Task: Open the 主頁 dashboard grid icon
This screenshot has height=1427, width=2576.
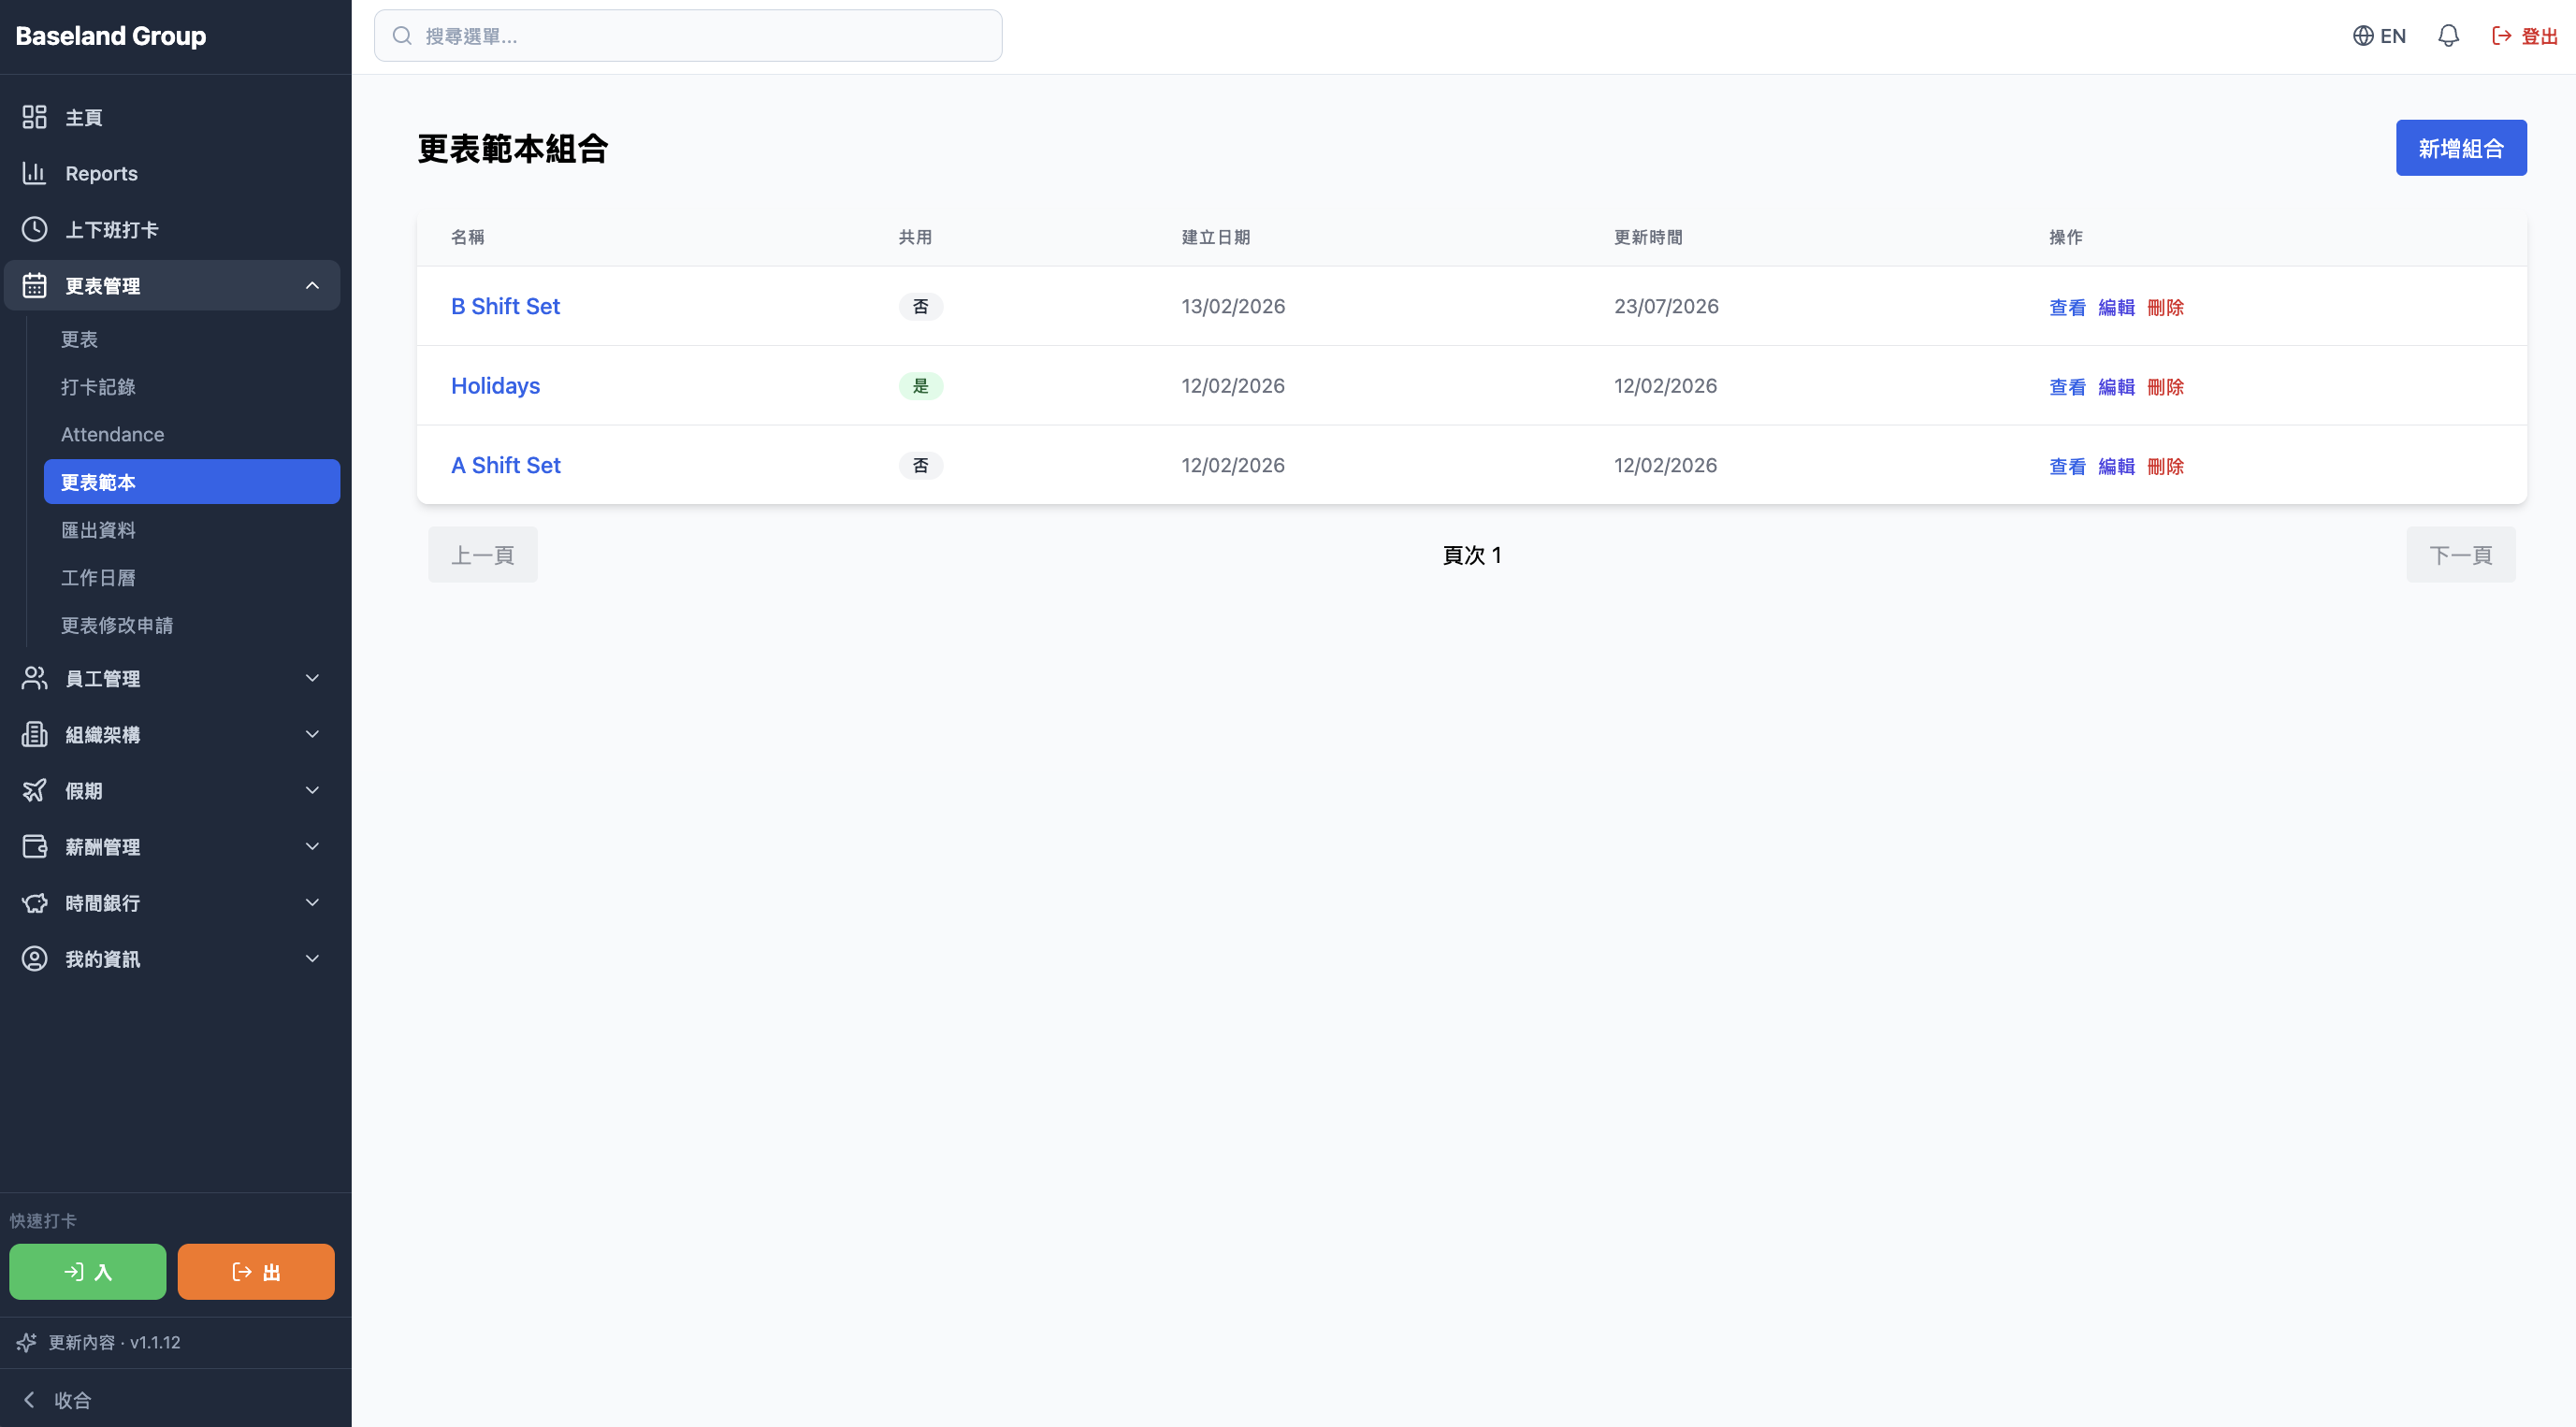Action: point(35,117)
